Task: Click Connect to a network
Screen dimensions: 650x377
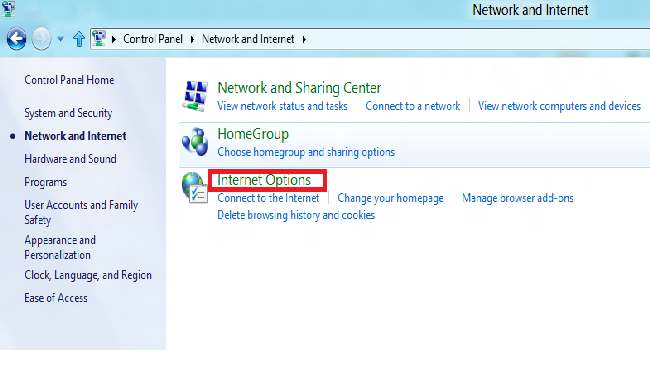Action: click(412, 106)
